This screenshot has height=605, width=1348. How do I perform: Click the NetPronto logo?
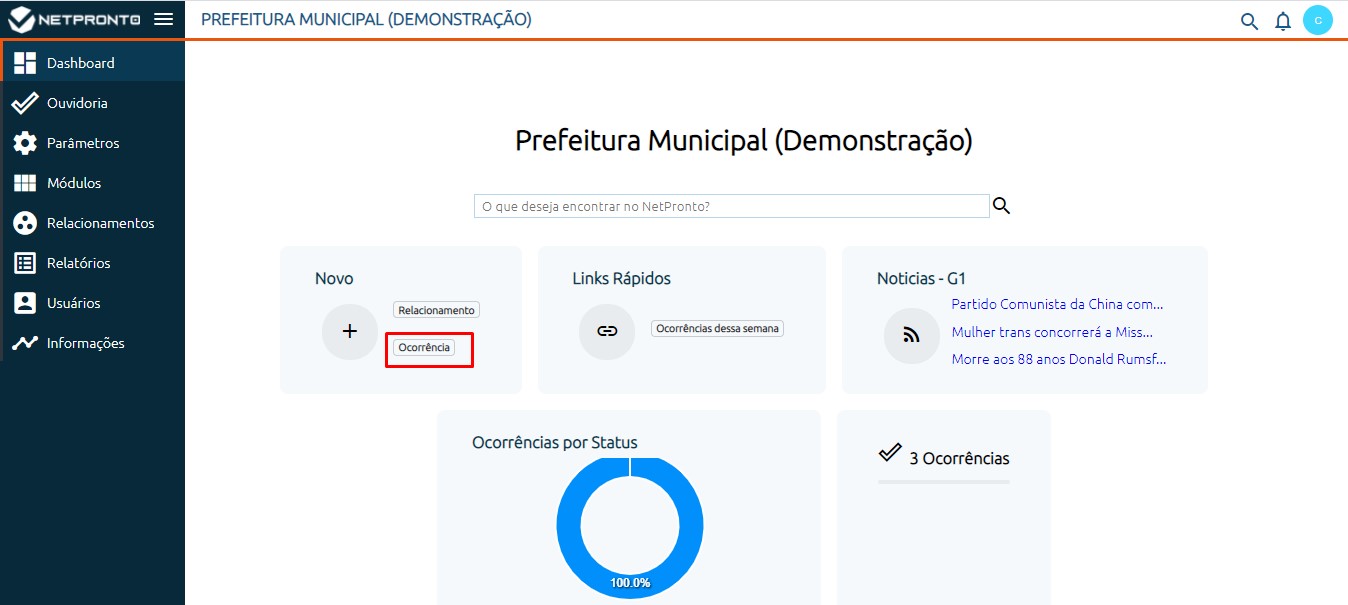[73, 19]
